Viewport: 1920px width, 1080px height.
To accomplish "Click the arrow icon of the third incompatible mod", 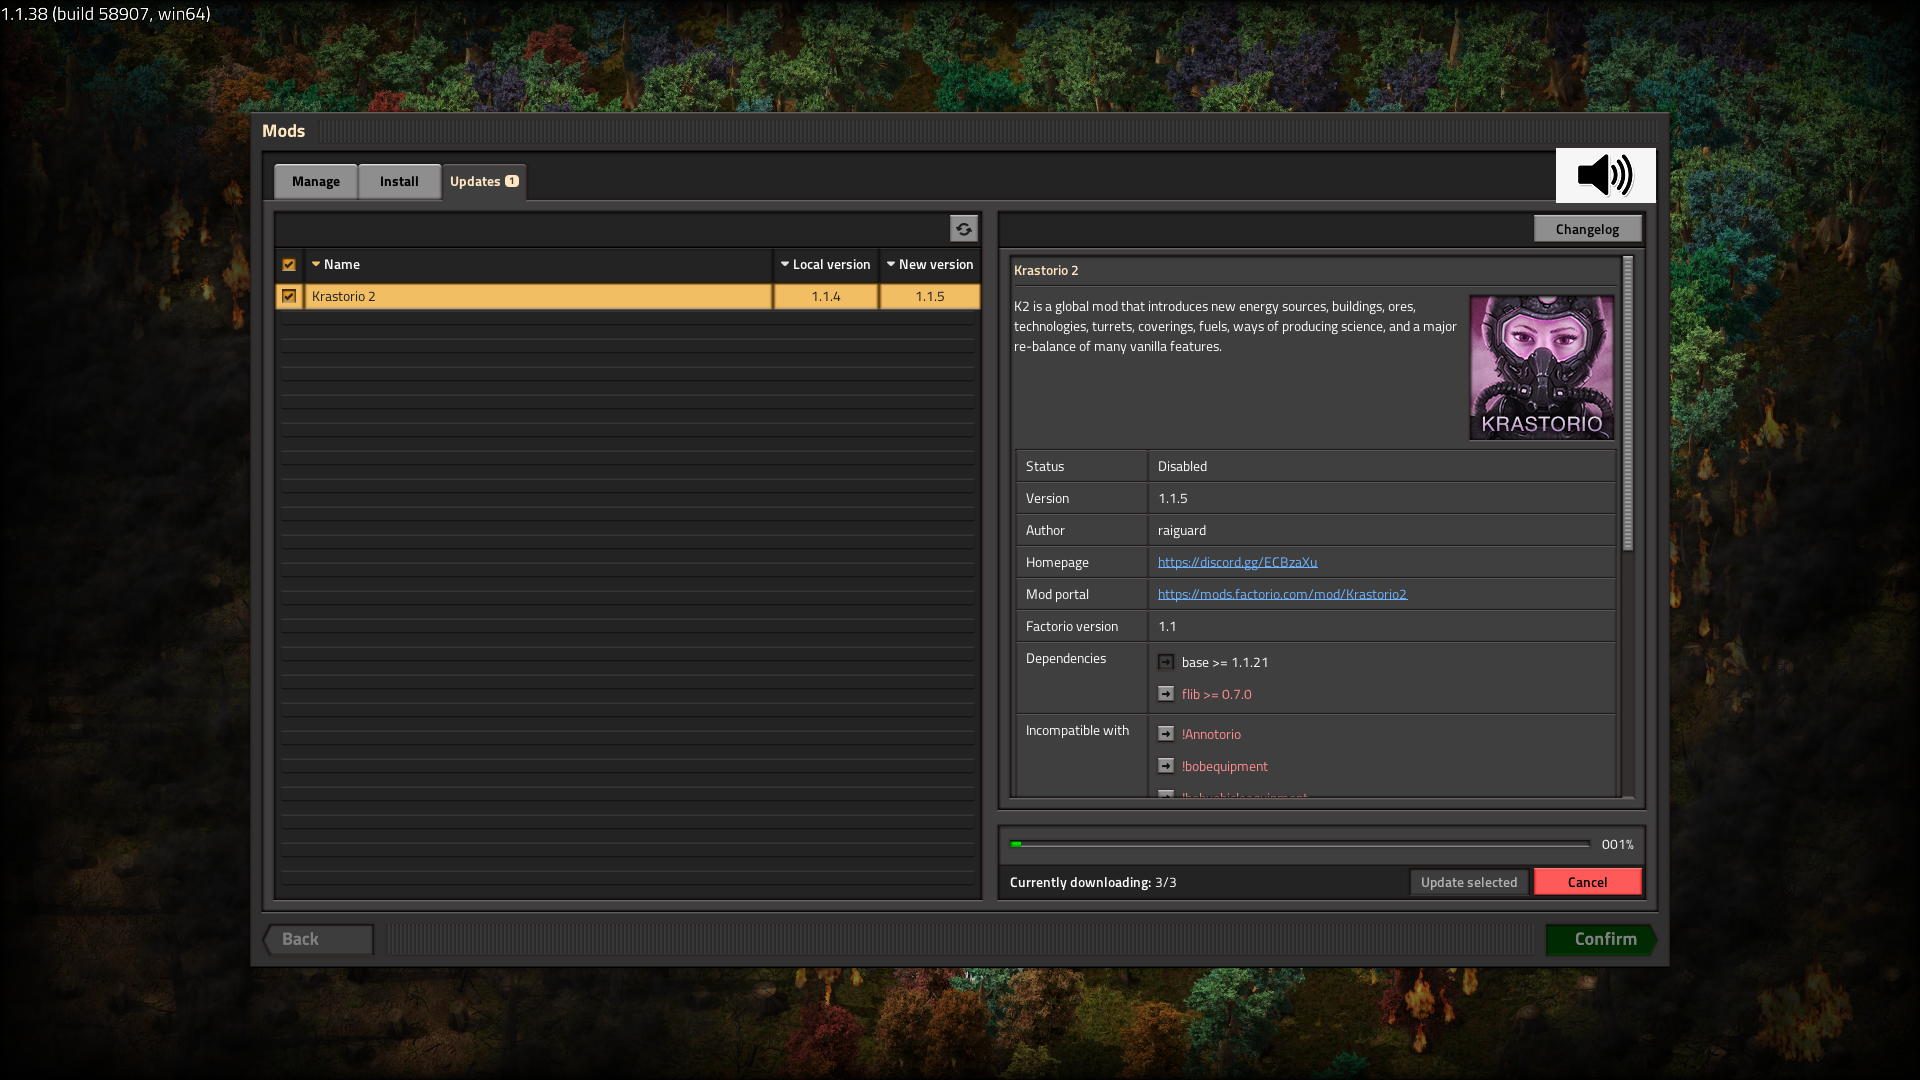I will tap(1166, 795).
